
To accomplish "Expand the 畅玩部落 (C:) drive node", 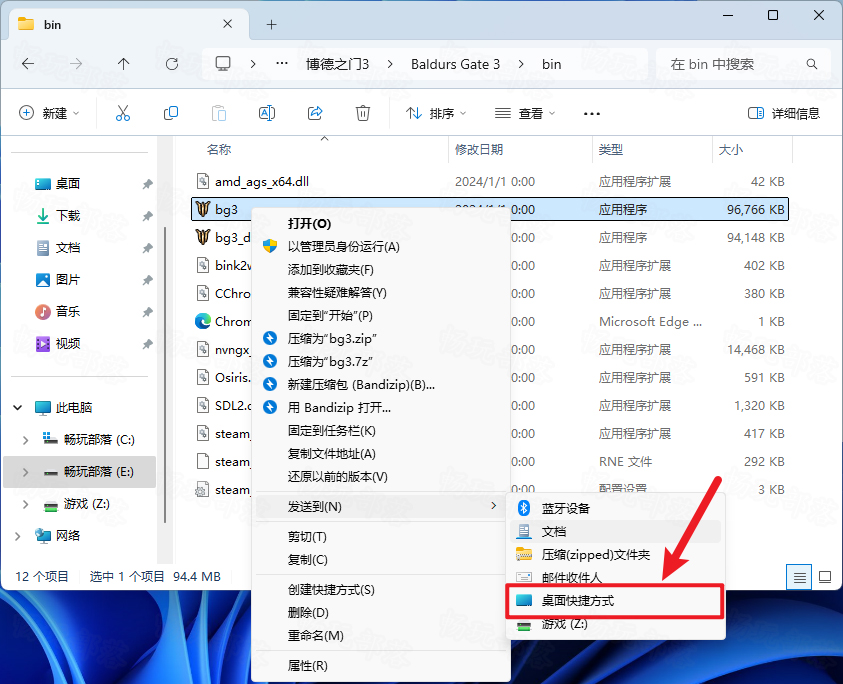I will 25,440.
